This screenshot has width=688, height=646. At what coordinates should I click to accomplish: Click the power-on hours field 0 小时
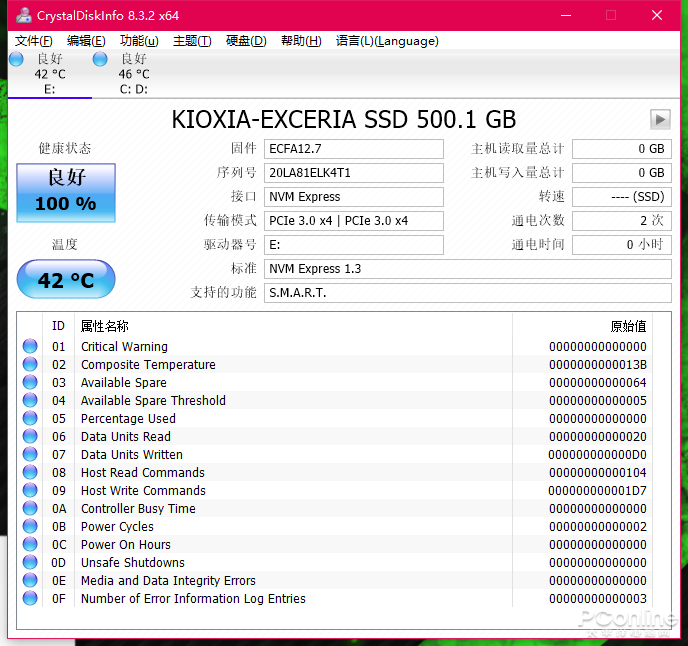click(x=622, y=245)
